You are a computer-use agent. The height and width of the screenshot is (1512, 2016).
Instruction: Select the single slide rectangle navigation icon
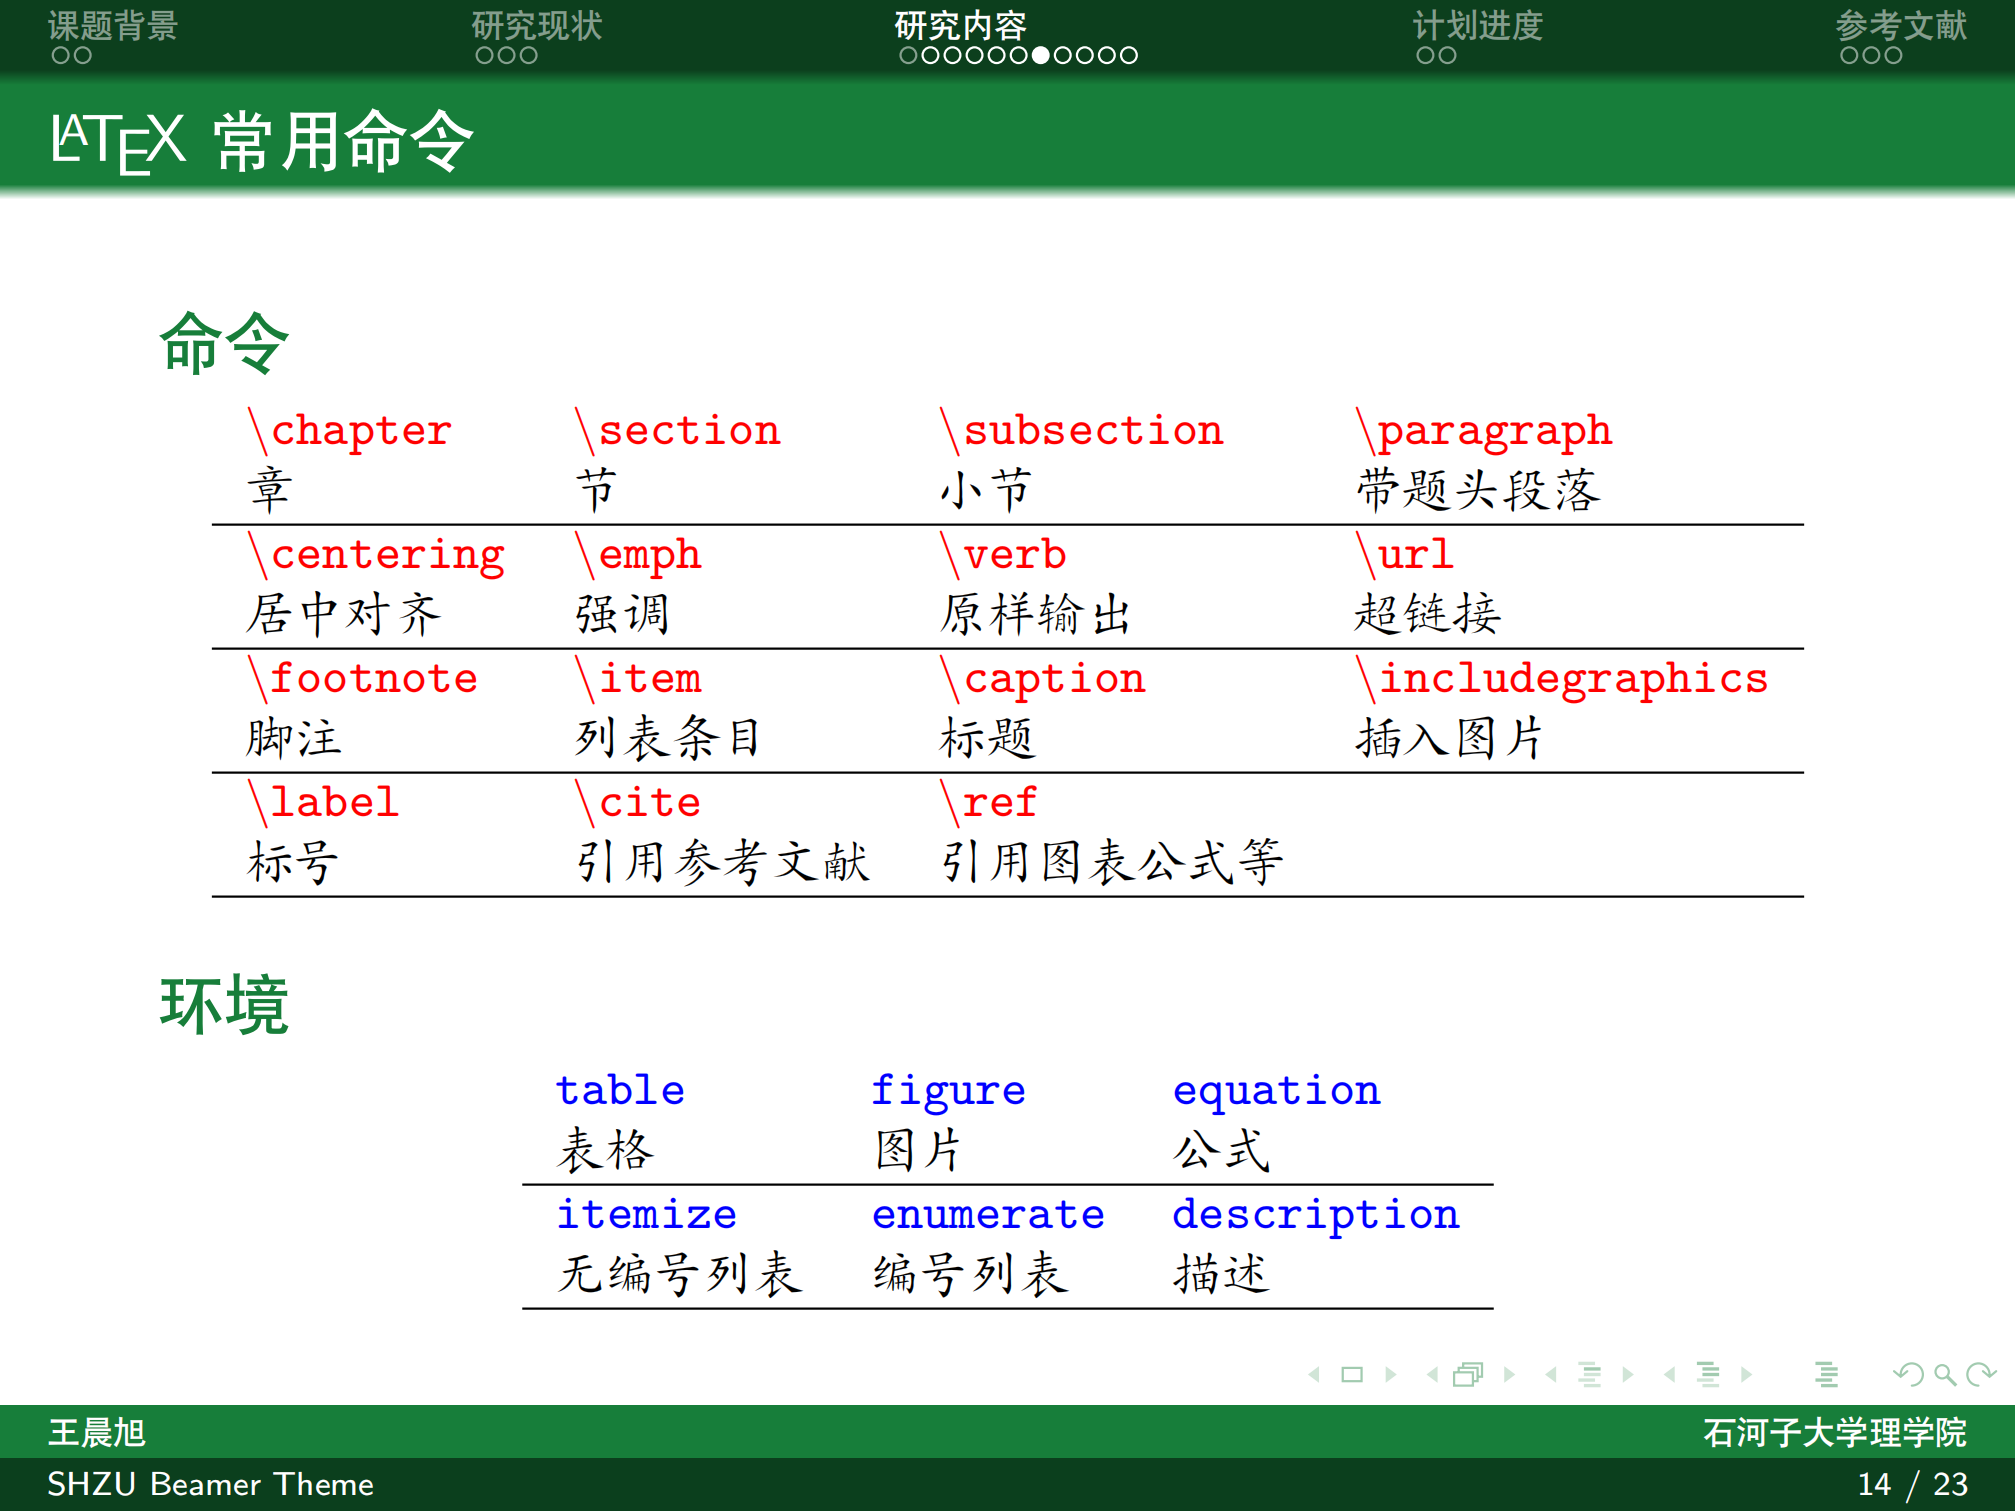coord(1352,1374)
